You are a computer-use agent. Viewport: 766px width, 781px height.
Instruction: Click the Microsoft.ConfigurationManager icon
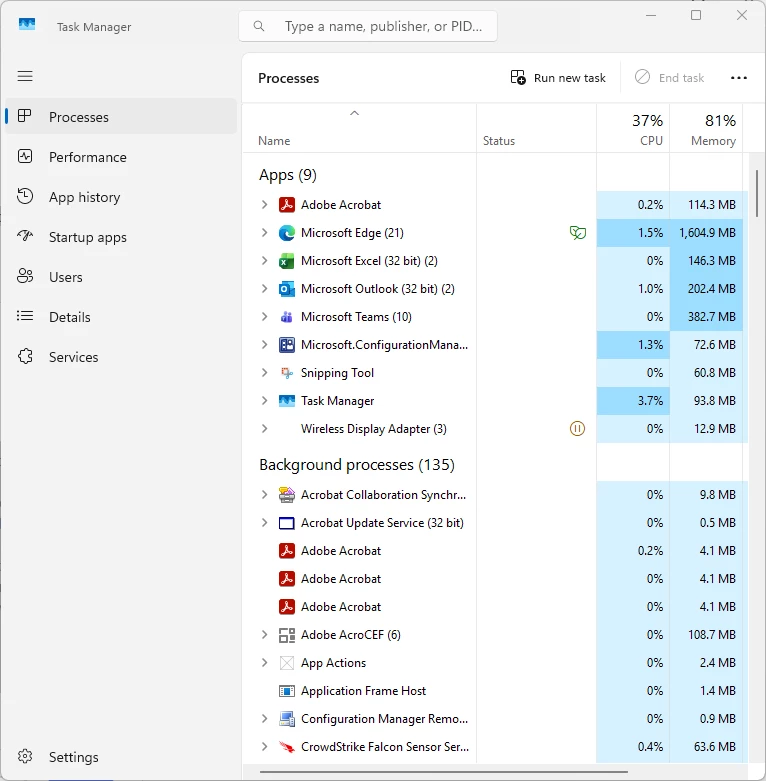[286, 345]
